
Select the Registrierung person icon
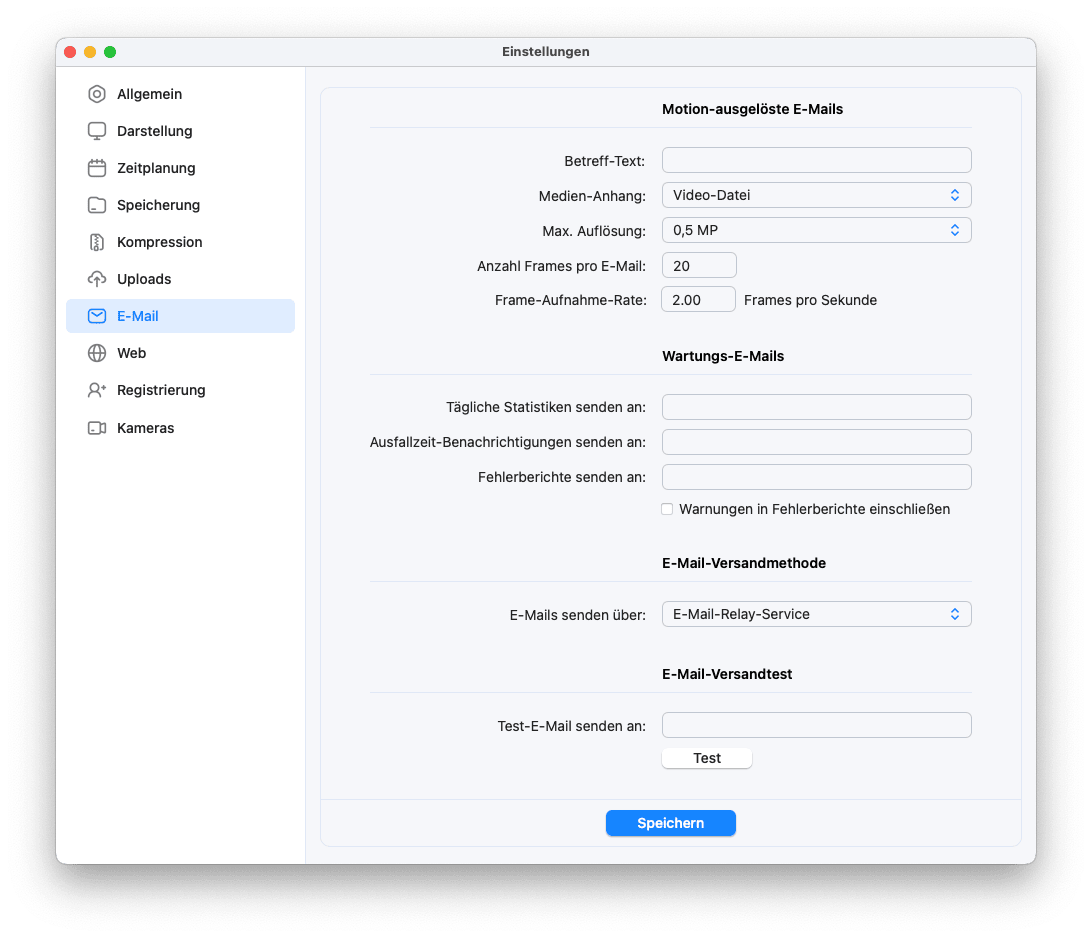(x=97, y=390)
